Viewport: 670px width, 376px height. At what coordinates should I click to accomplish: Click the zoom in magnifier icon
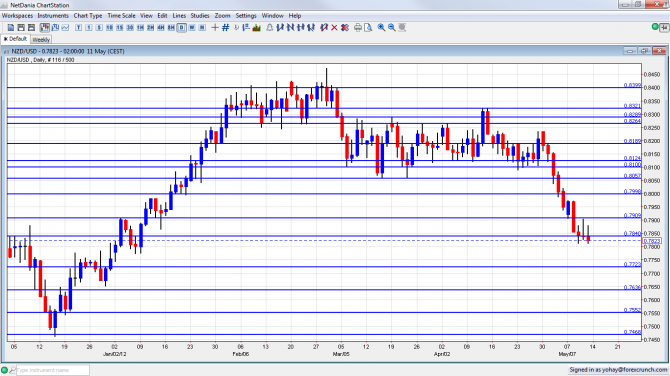[381, 27]
